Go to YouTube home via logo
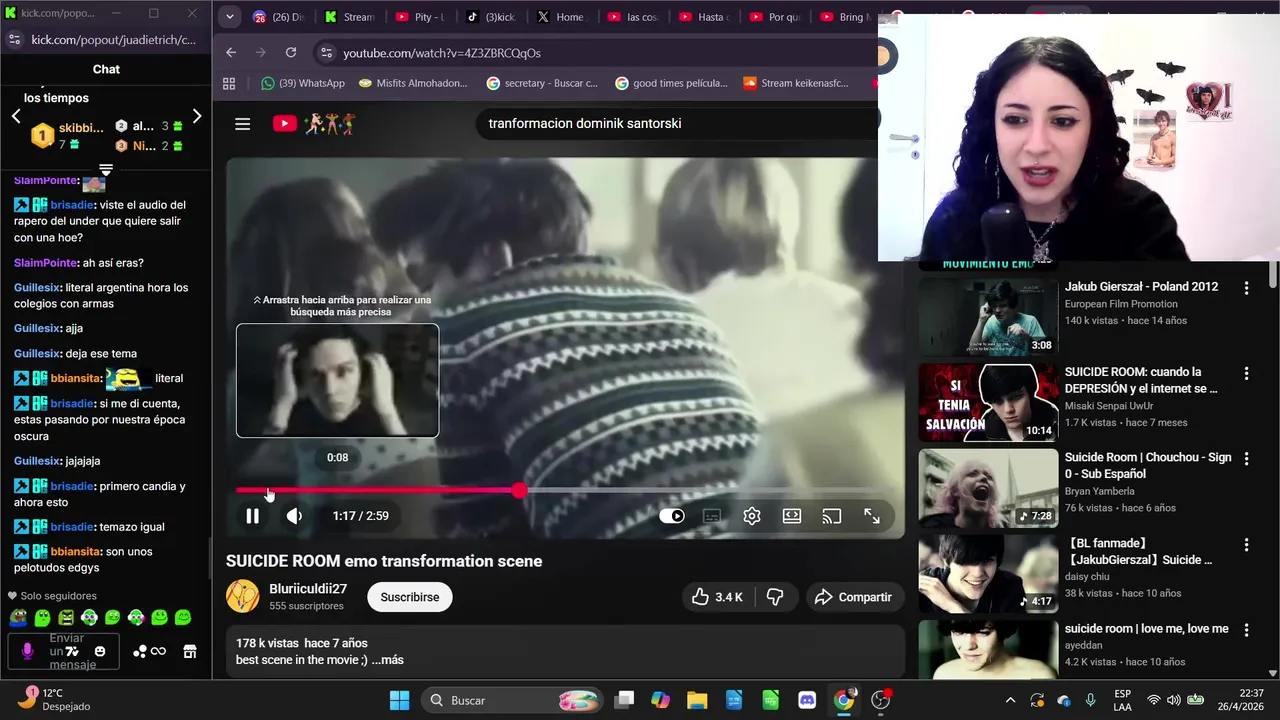This screenshot has height=720, width=1280. 313,124
